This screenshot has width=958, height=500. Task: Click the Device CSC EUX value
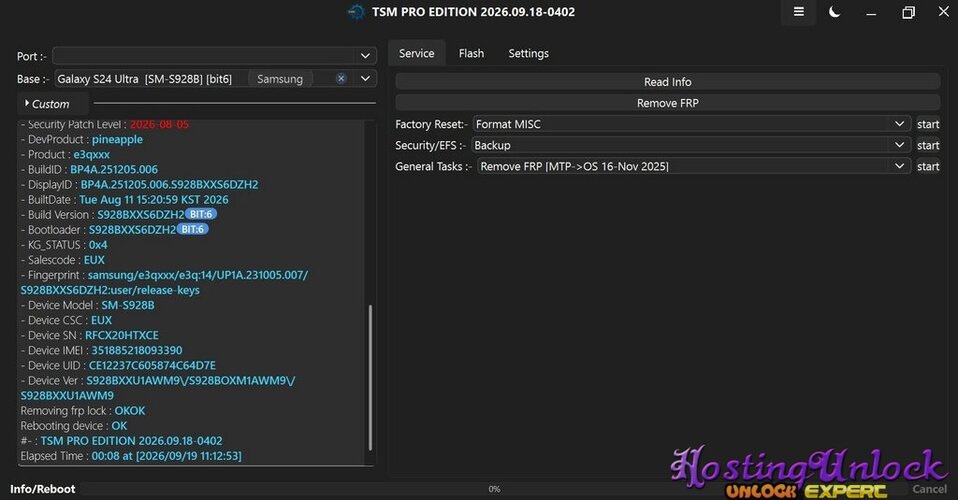101,320
